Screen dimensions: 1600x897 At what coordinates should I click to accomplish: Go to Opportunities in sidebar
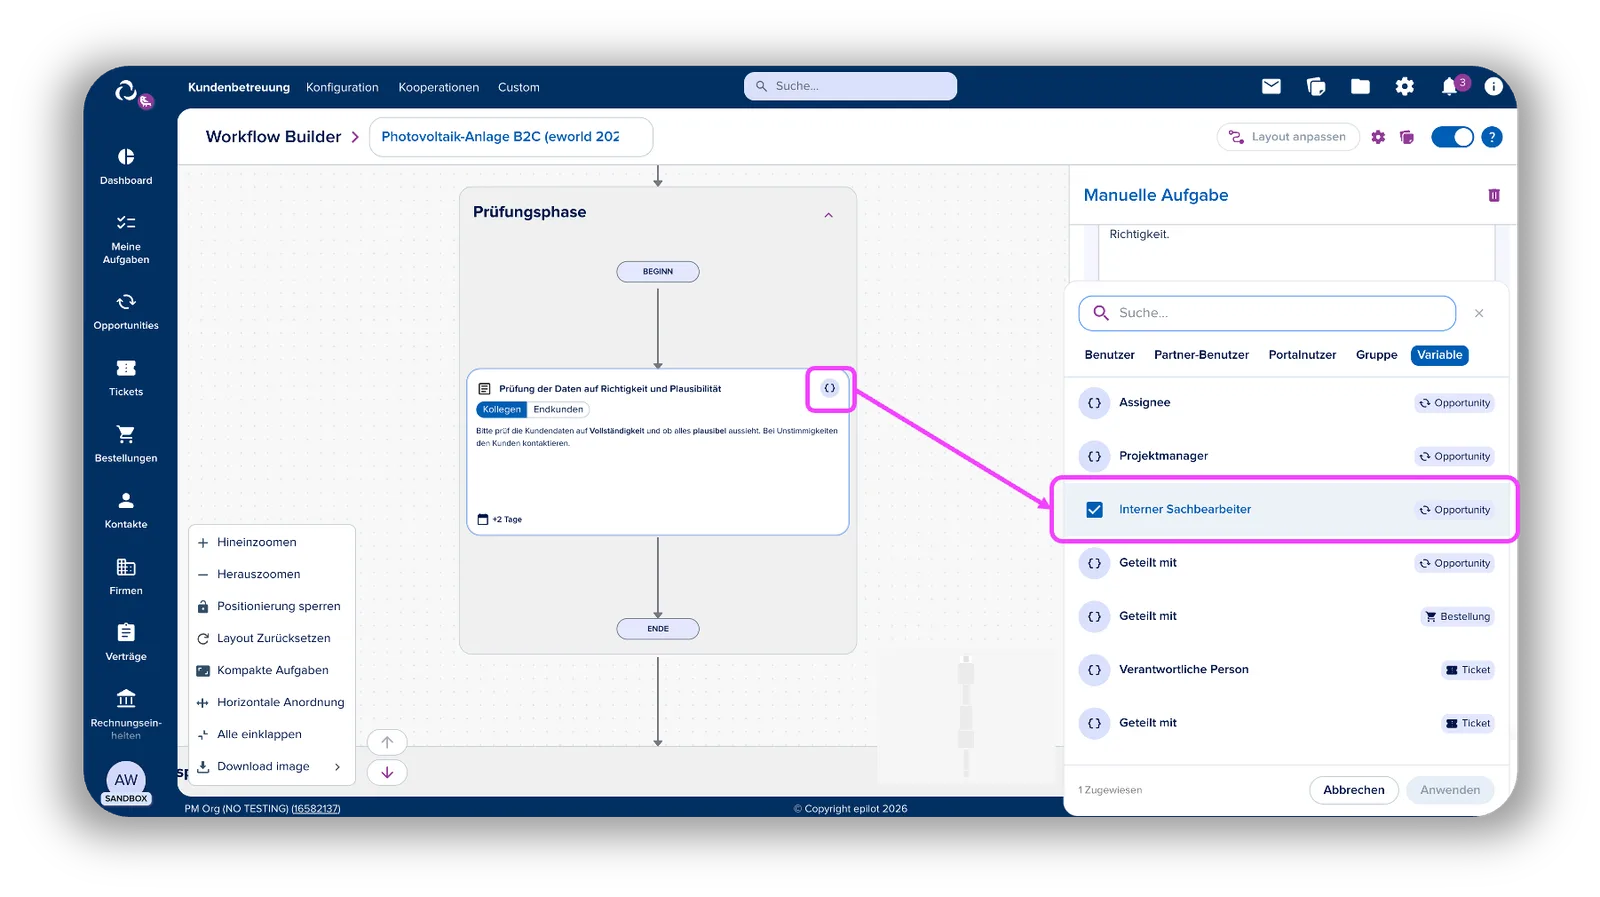[126, 311]
